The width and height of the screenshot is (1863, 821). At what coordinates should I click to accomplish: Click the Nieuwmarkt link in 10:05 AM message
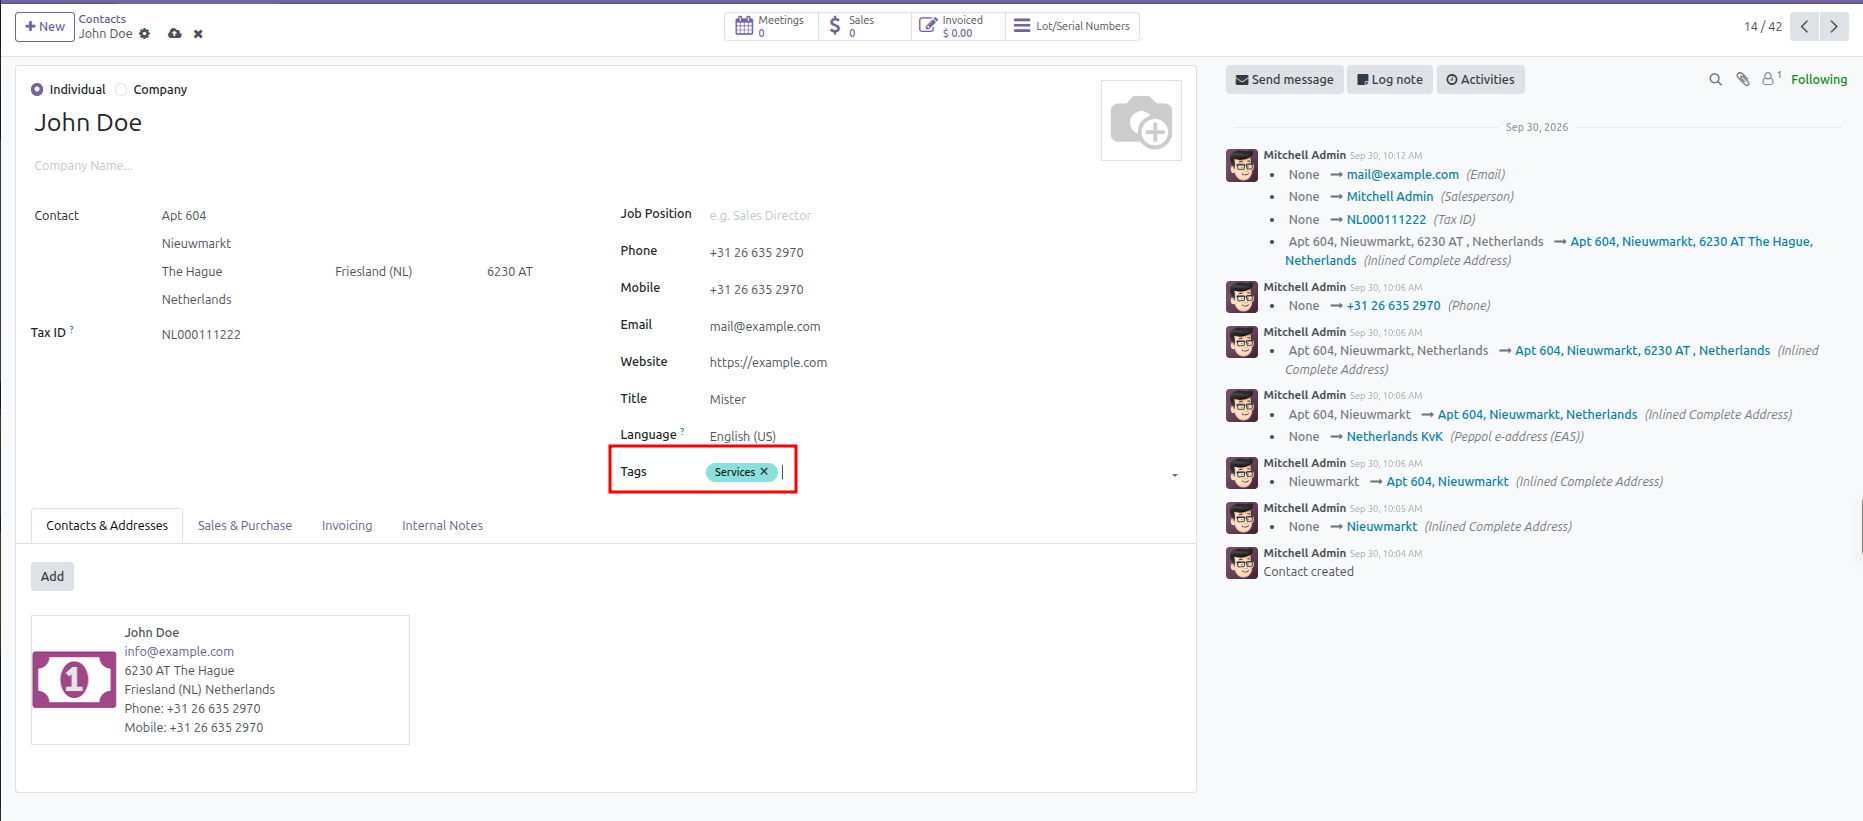[1382, 527]
